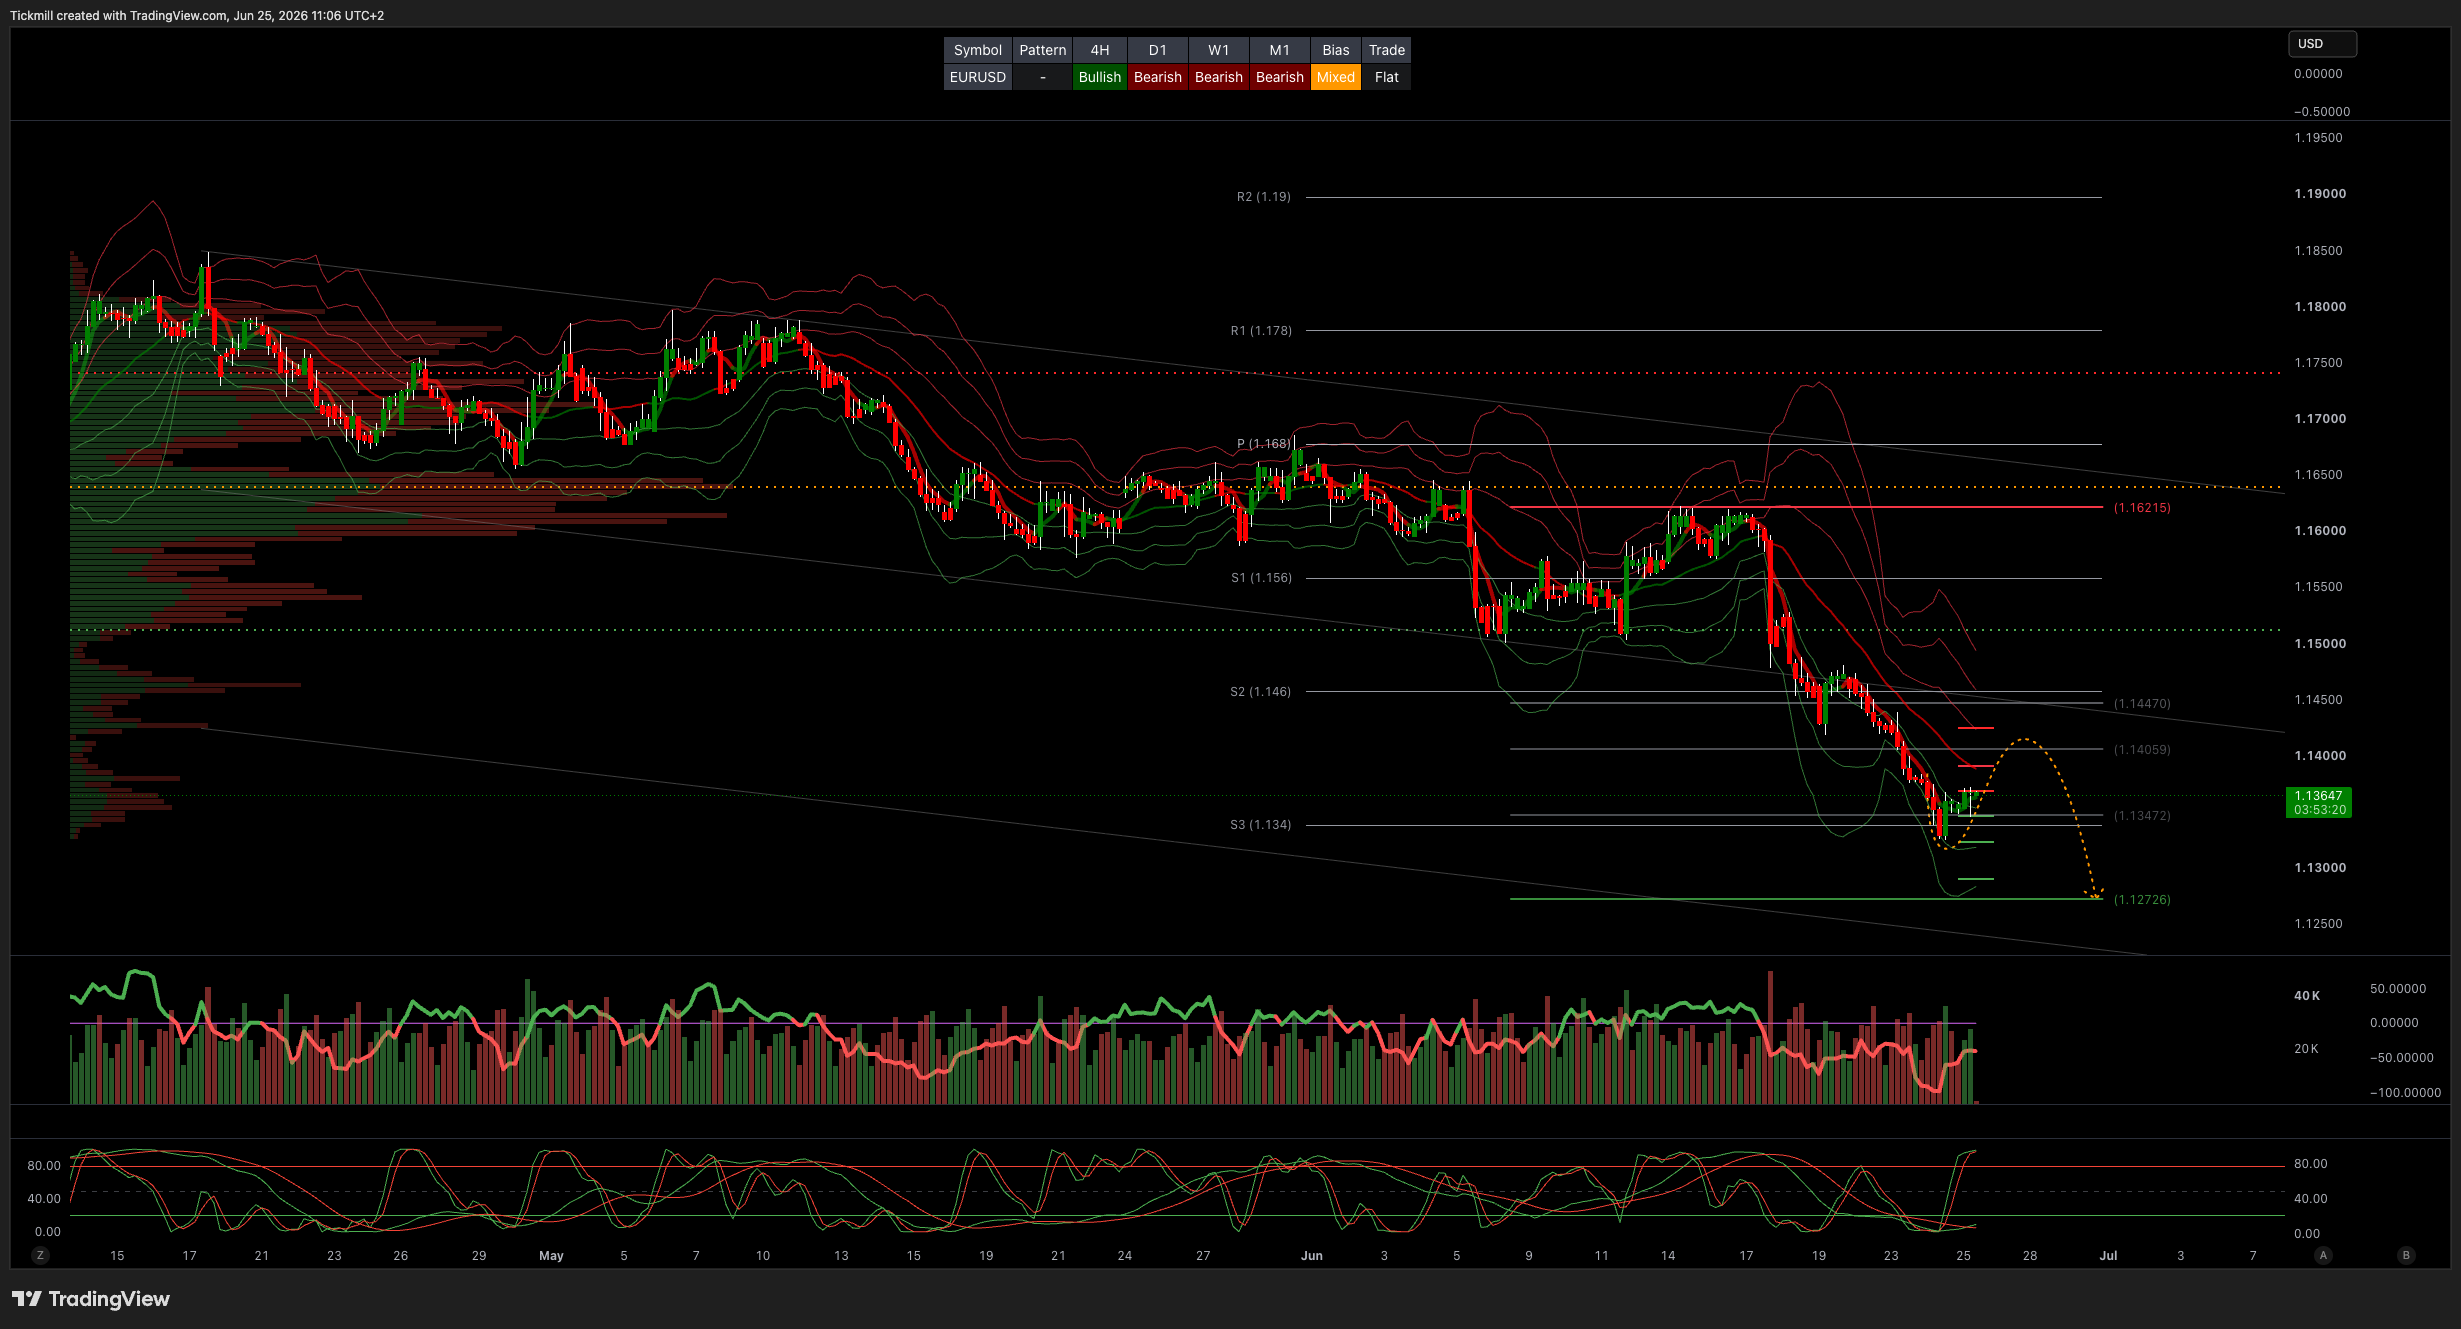This screenshot has width=2461, height=1329.
Task: Select the D1 column header
Action: click(x=1158, y=50)
